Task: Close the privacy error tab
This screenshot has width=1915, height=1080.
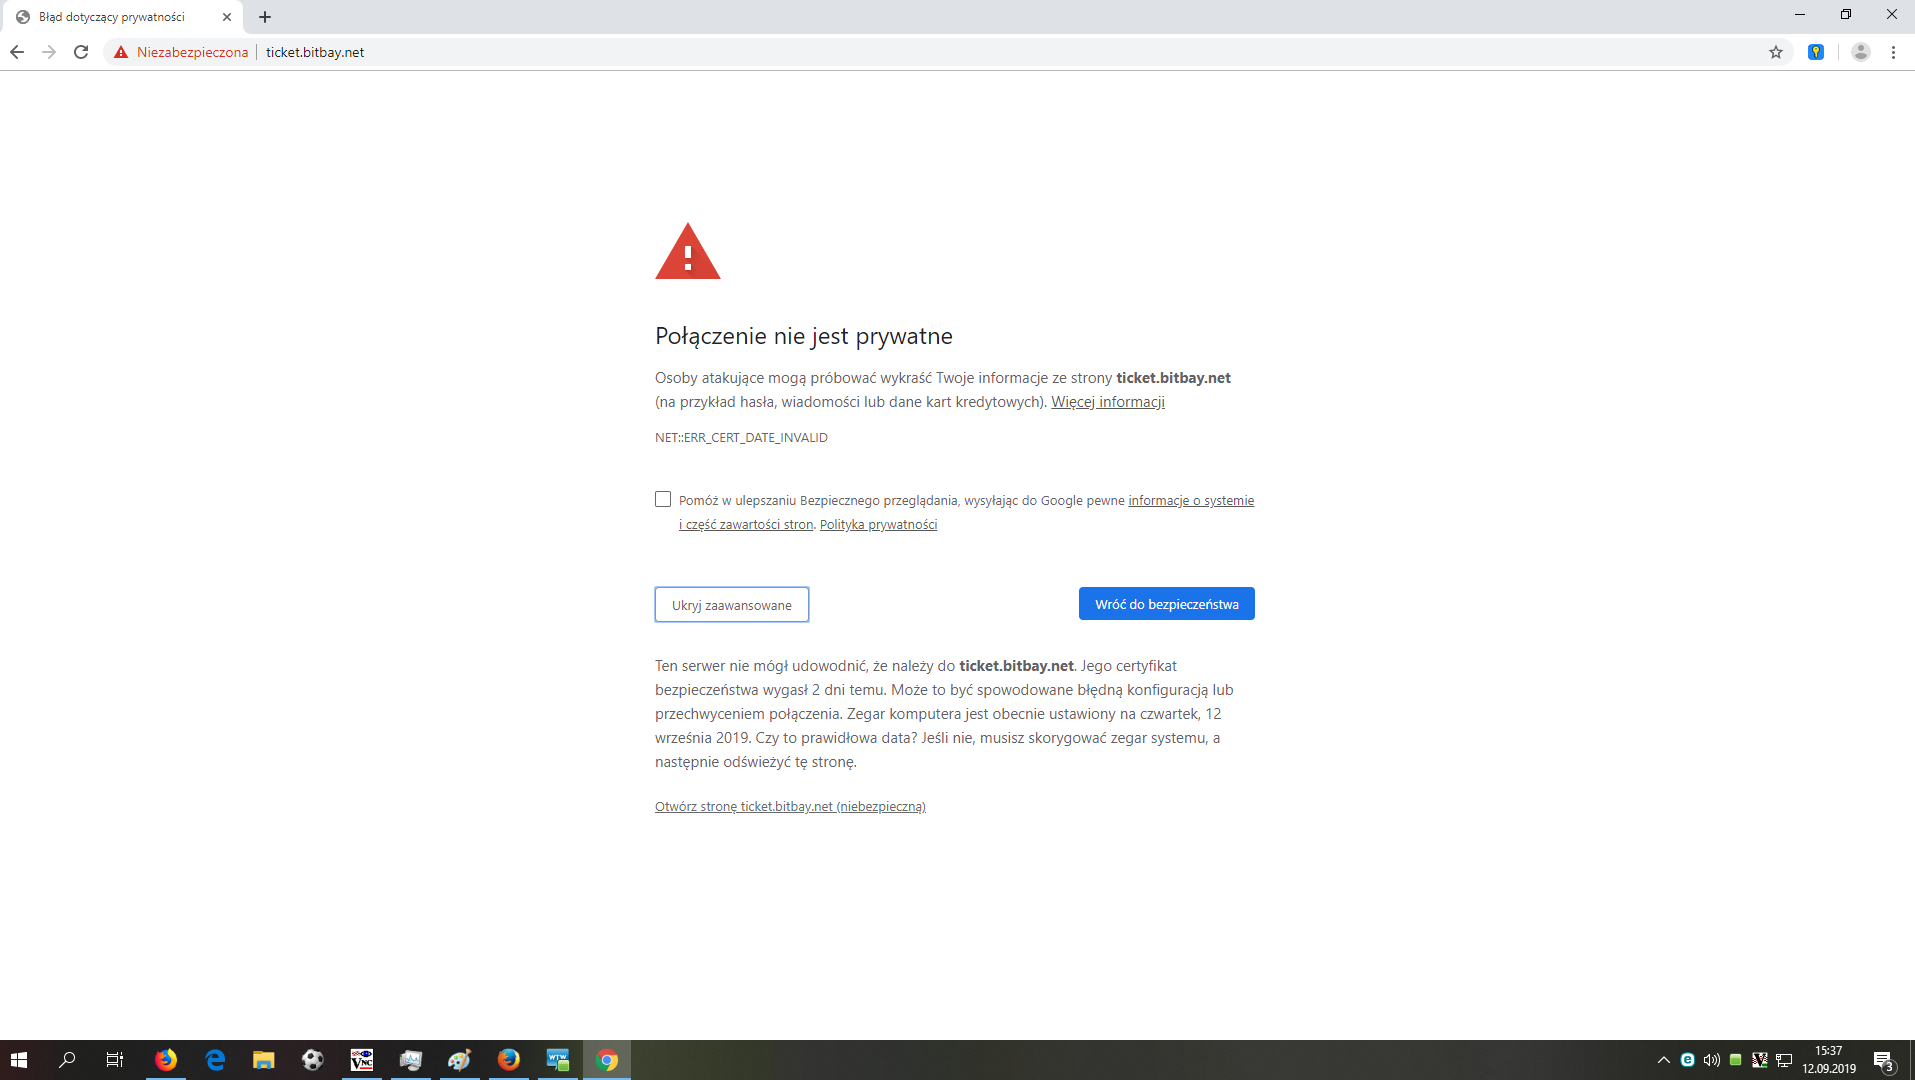Action: click(227, 17)
